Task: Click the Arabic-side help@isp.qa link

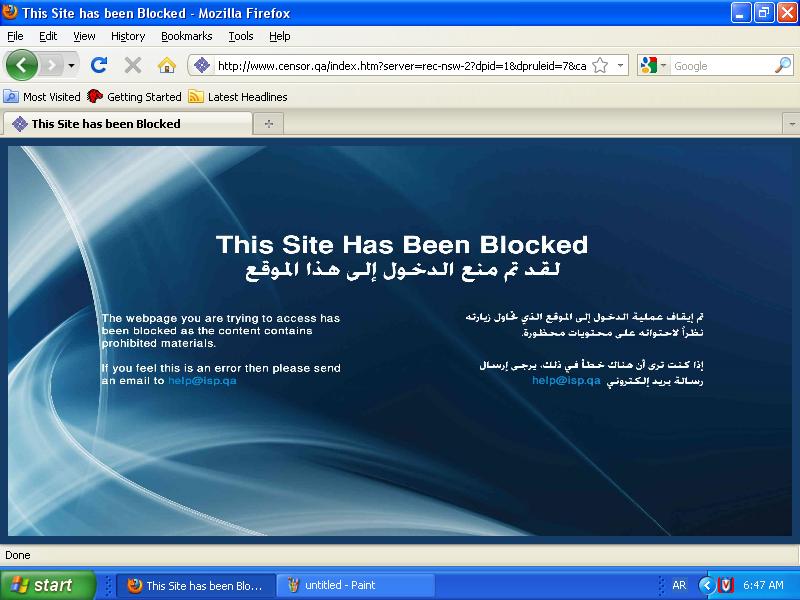Action: point(566,381)
